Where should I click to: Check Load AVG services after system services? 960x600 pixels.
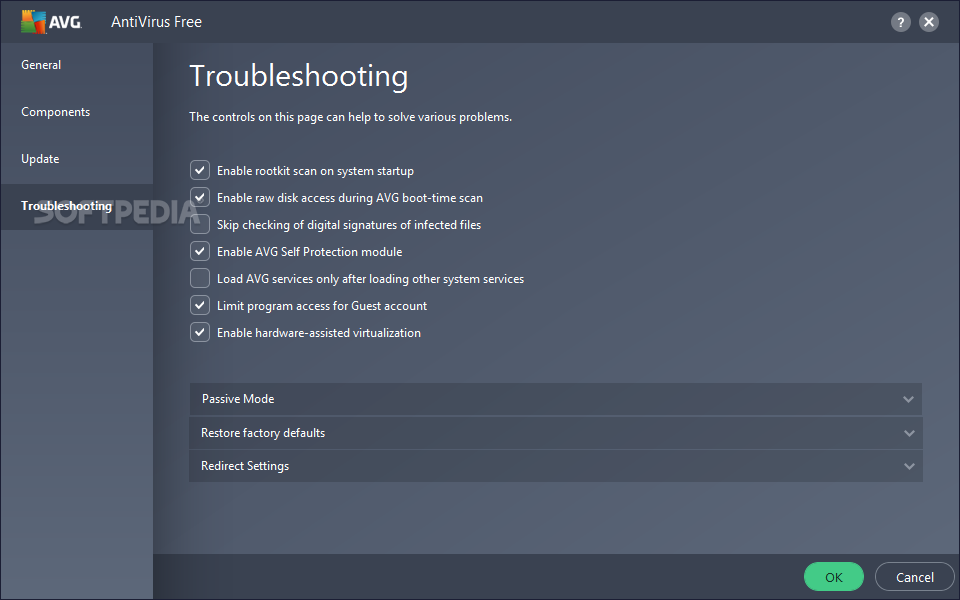point(200,279)
